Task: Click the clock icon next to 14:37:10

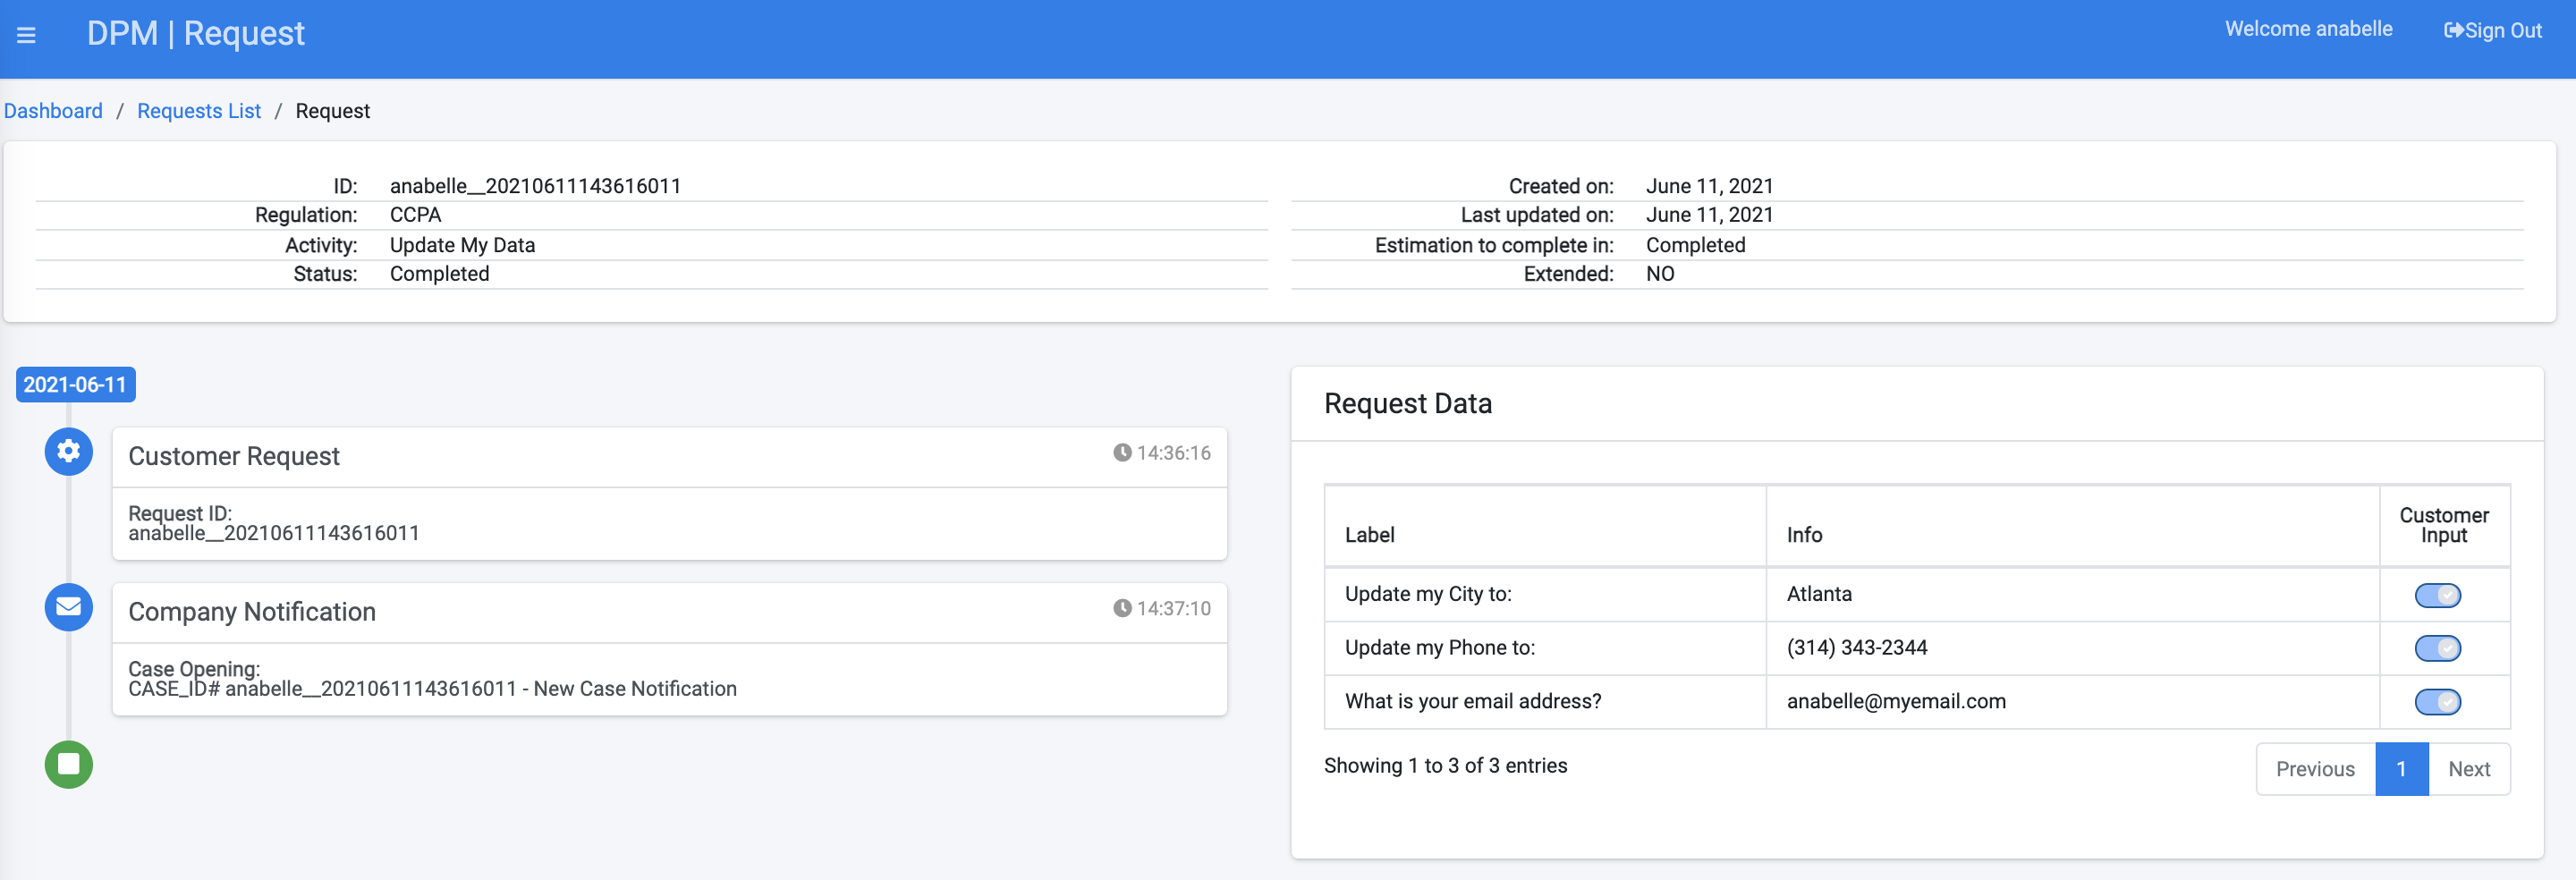Action: pos(1122,608)
